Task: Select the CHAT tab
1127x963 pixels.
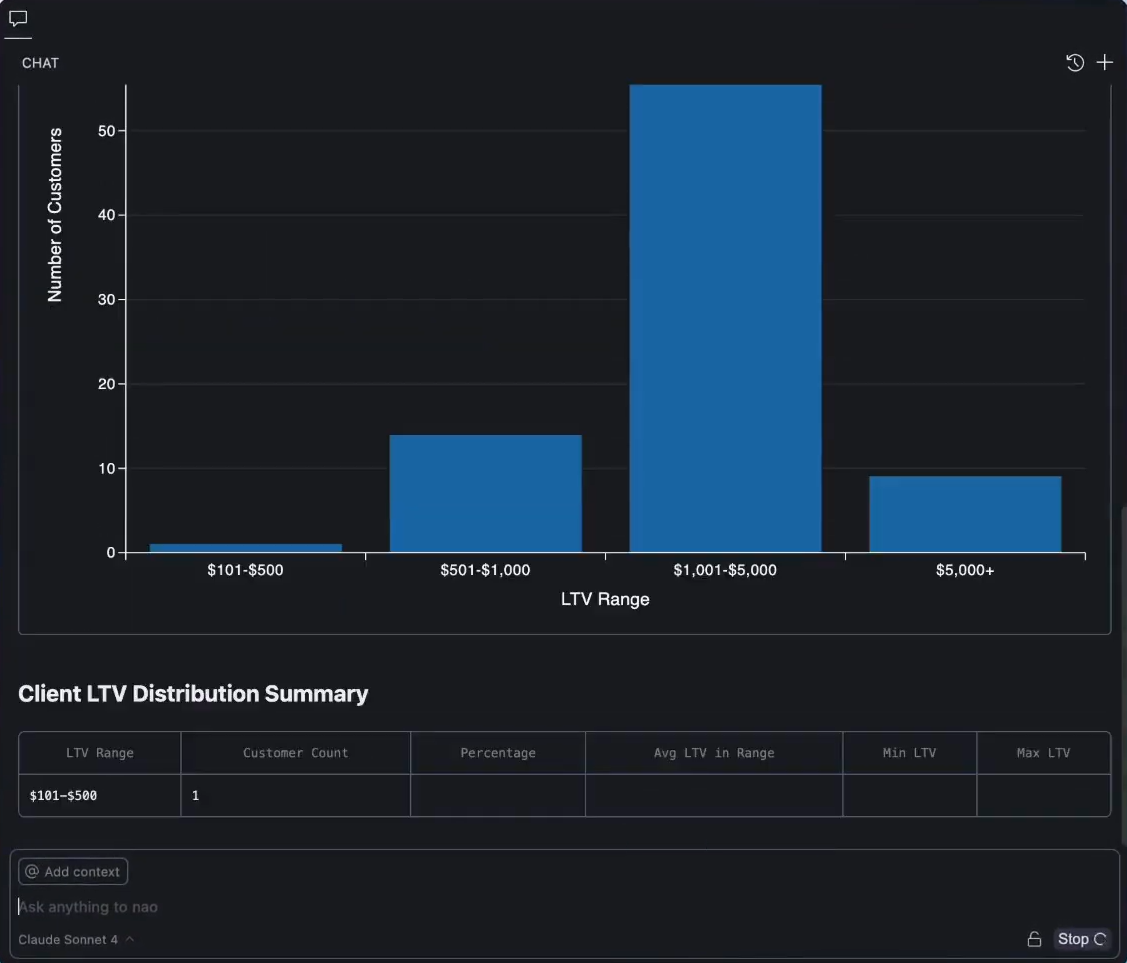Action: pyautogui.click(x=40, y=62)
